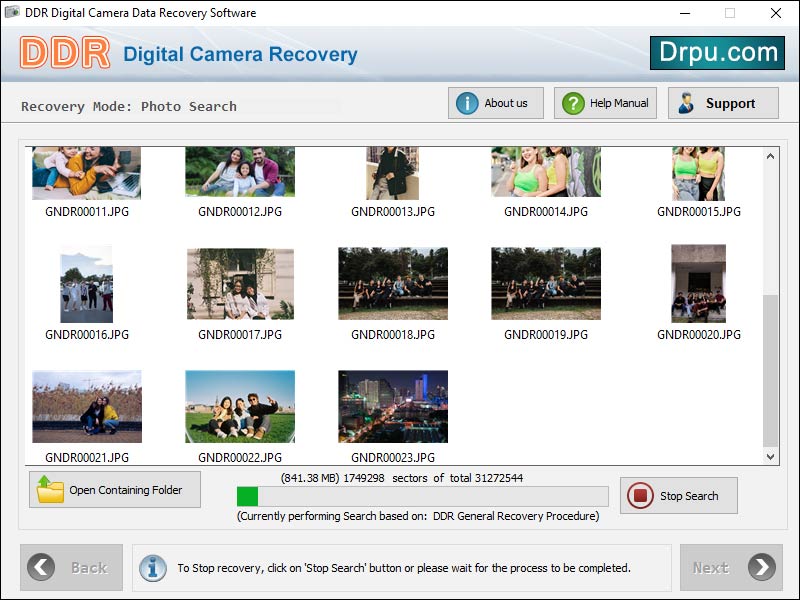The image size is (800, 600).
Task: Select thumbnail GNDR00023.JPG
Action: pos(393,406)
